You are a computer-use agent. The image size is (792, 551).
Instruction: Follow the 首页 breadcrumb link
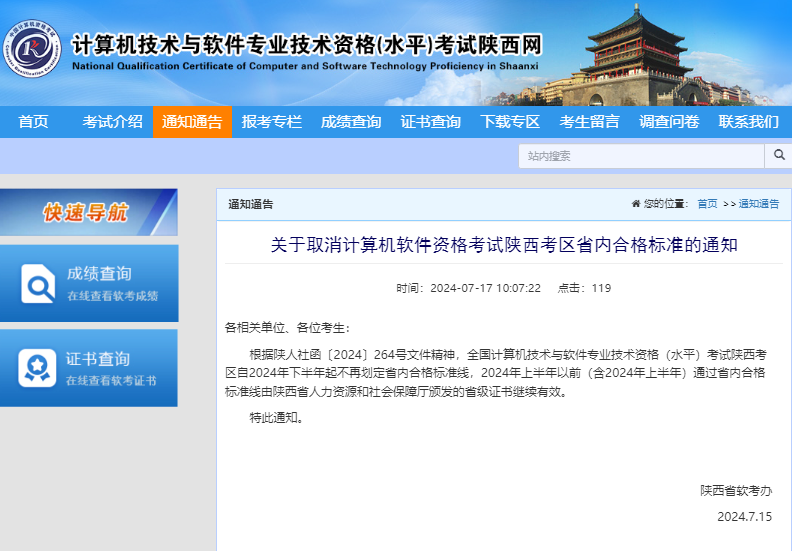[x=707, y=204]
